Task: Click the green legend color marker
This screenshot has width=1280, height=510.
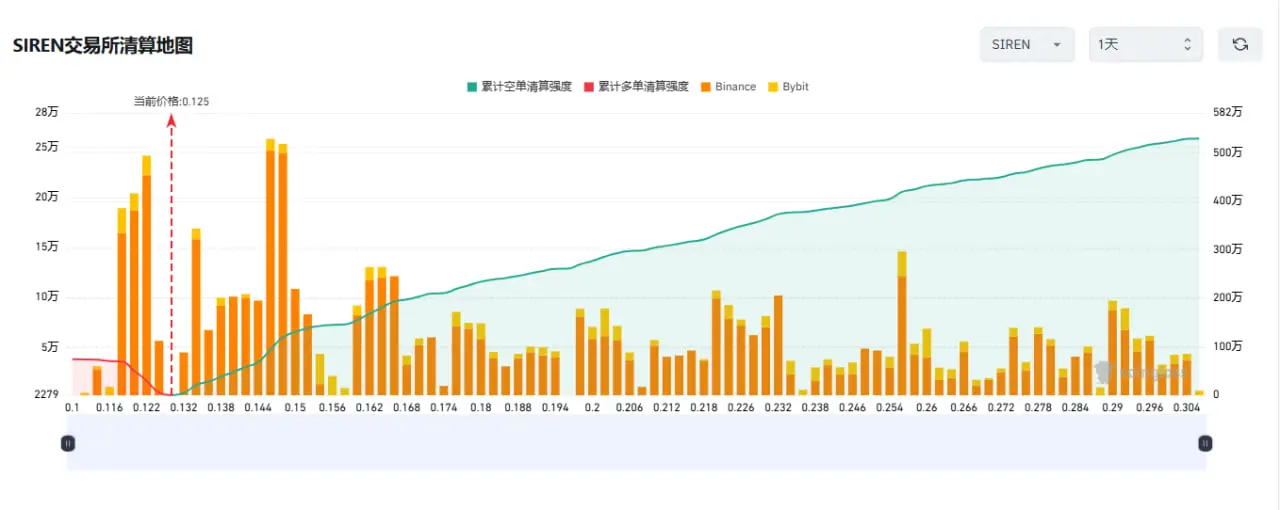Action: click(x=472, y=87)
